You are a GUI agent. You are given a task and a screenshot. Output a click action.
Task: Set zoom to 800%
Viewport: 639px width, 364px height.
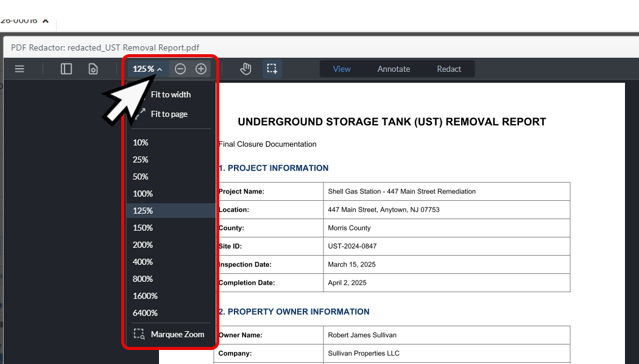coord(143,279)
